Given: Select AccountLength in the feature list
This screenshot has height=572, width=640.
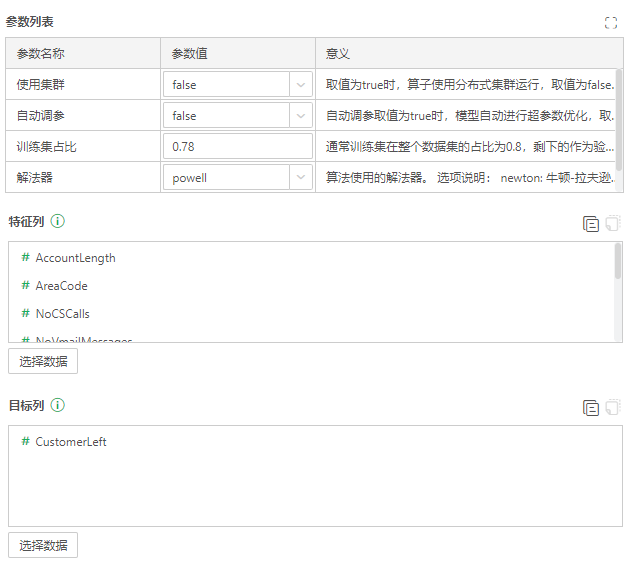Looking at the screenshot, I should (x=75, y=258).
